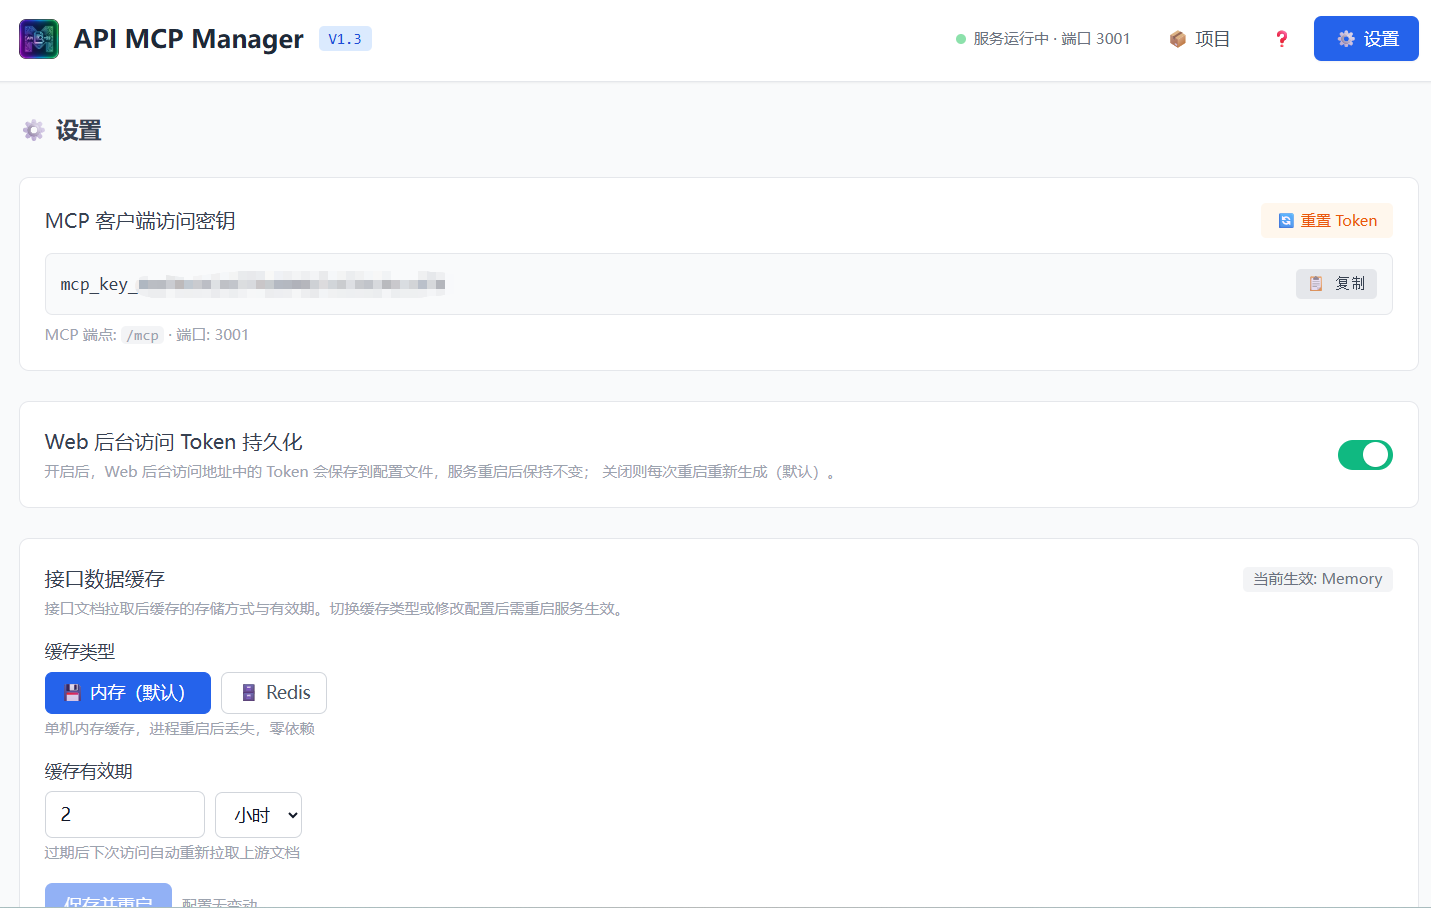Click the /mcp endpoint code label
Viewport: 1431px width, 908px height.
[x=142, y=335]
